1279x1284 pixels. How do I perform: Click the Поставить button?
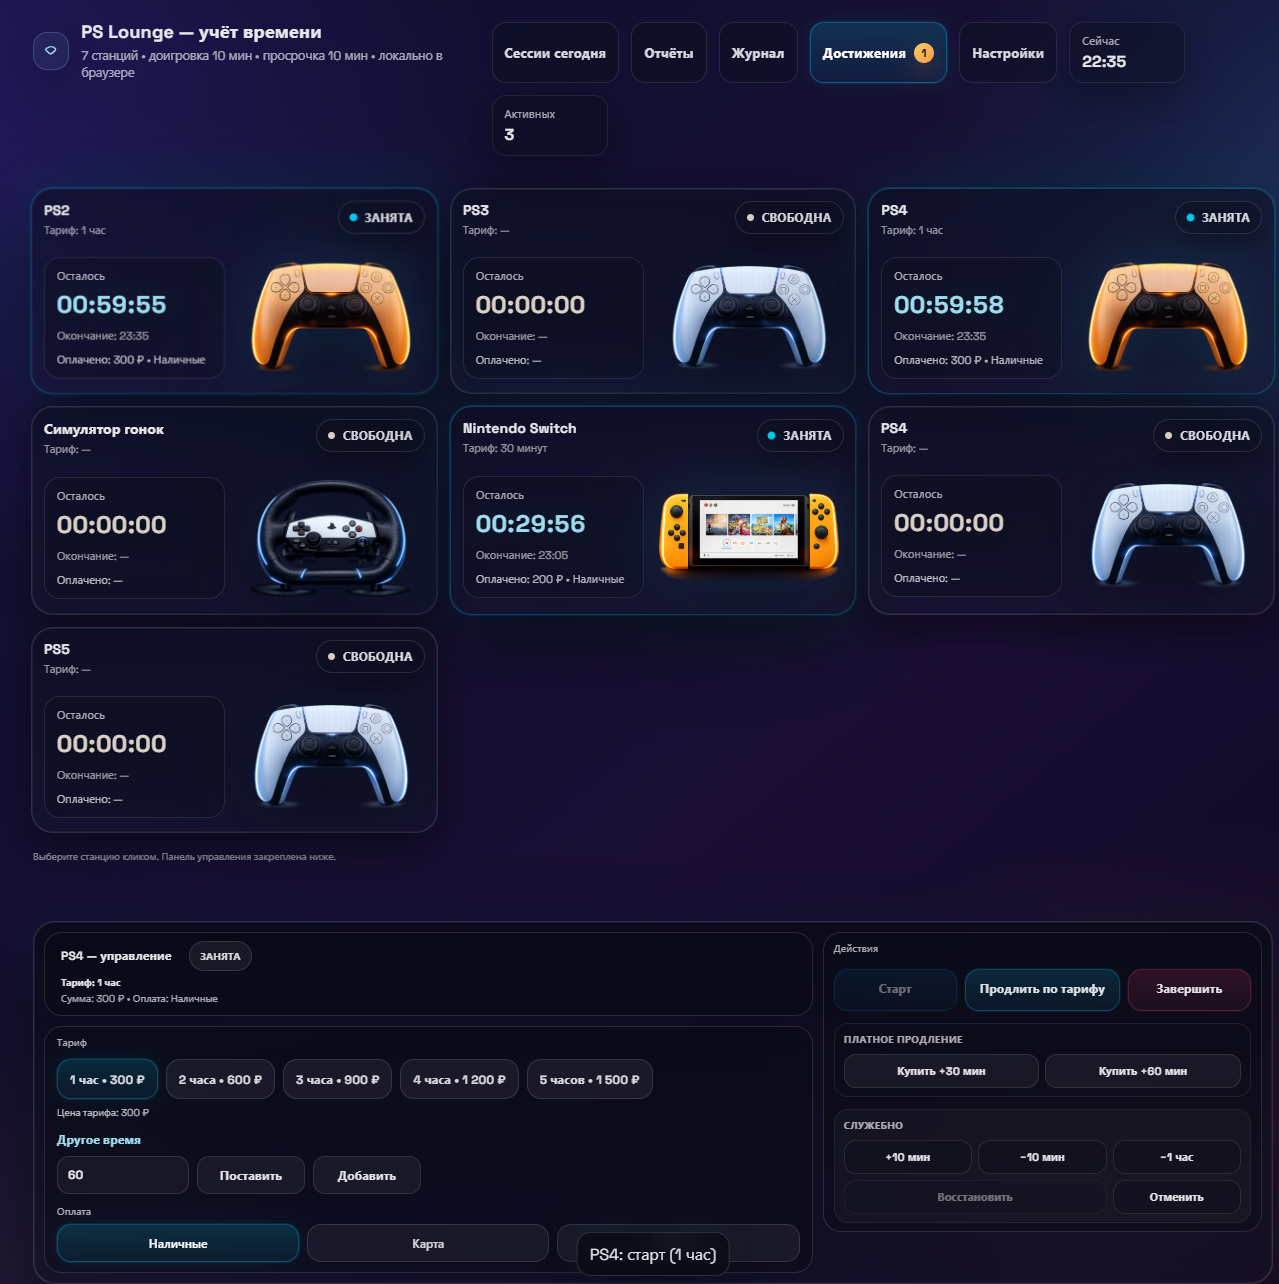pos(251,1175)
